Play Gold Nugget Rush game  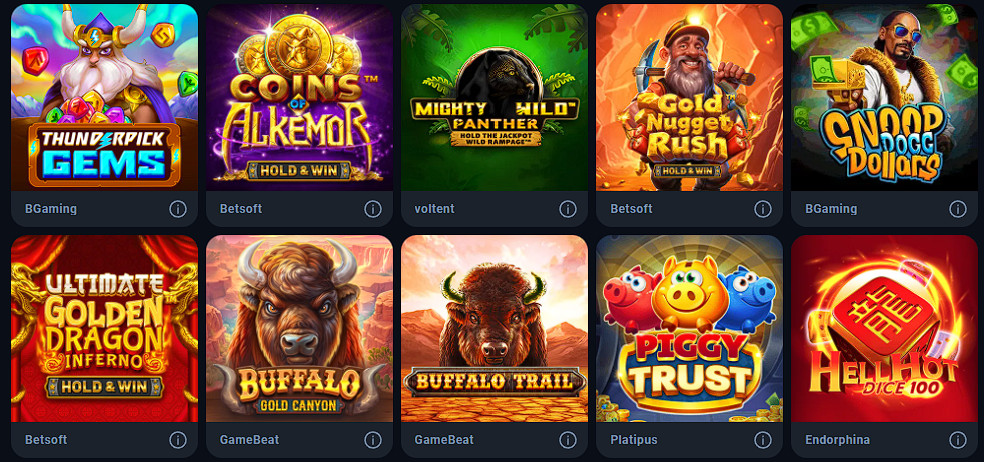click(x=689, y=97)
